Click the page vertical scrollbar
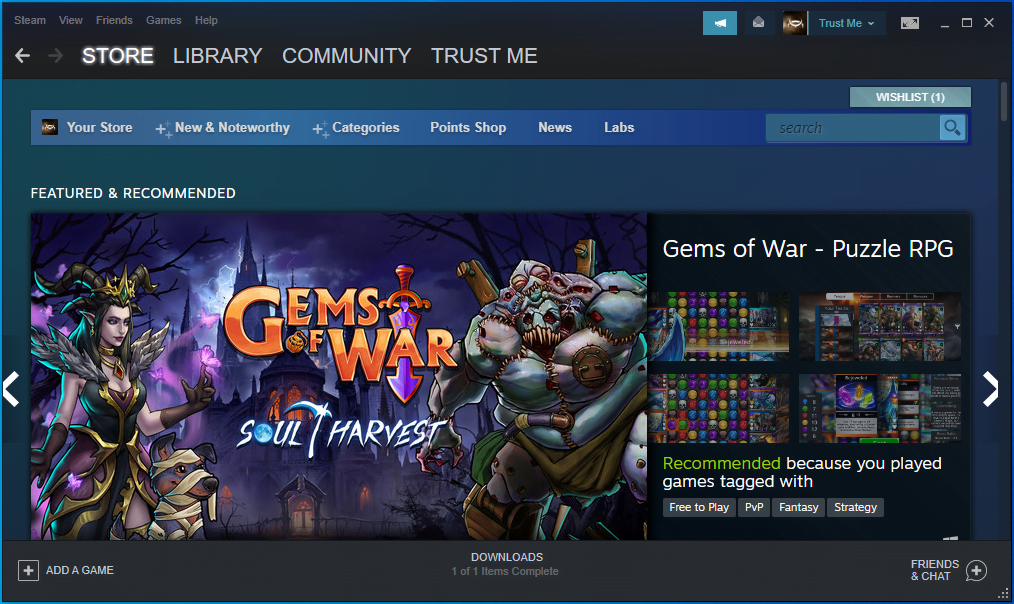This screenshot has height=604, width=1014. click(1004, 101)
